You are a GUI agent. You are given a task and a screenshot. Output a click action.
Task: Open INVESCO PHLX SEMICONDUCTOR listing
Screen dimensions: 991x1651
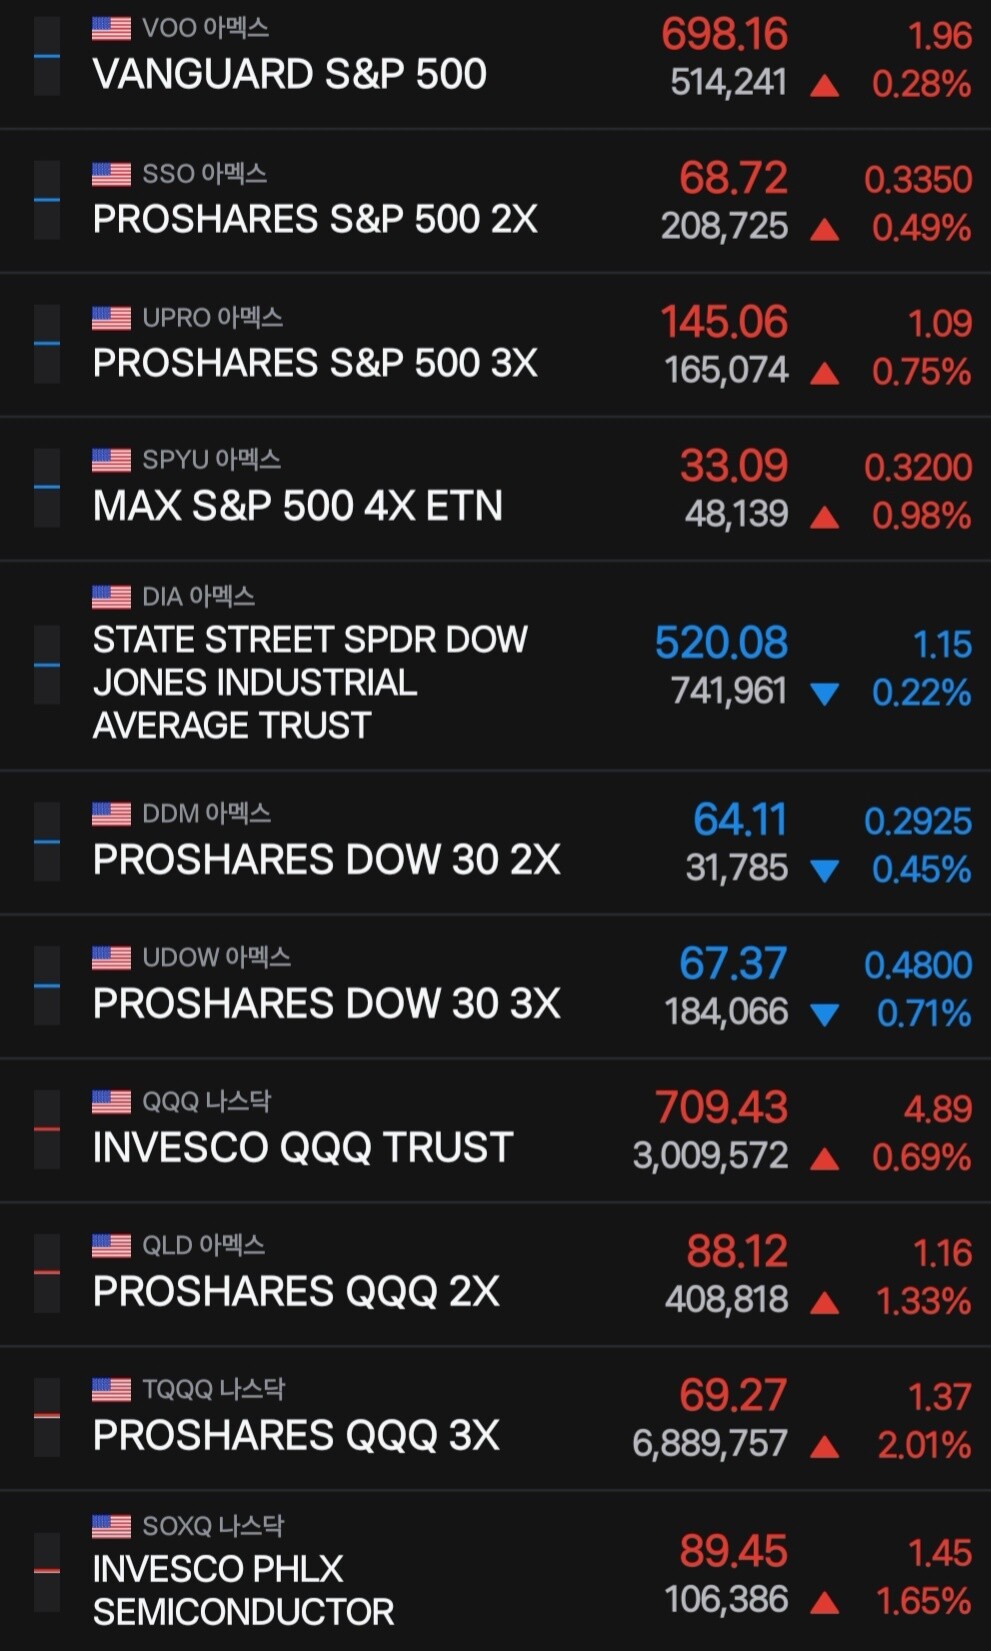coord(495,1571)
